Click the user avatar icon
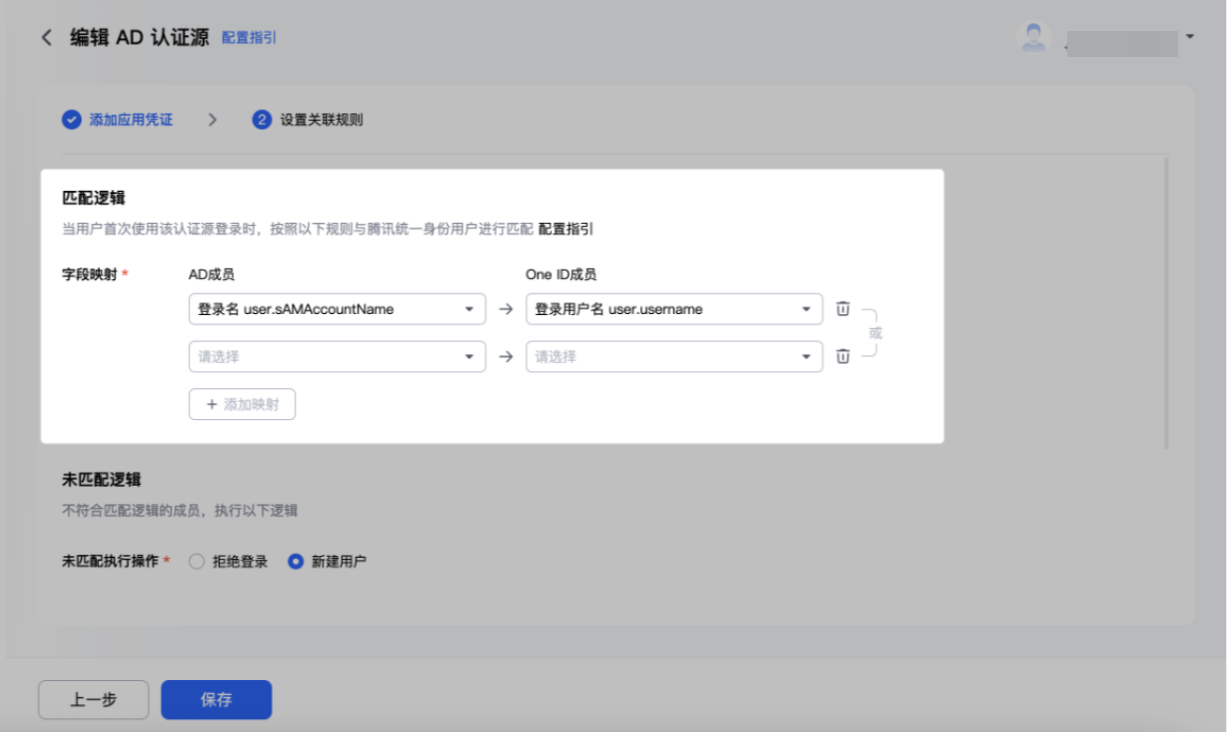 tap(1034, 38)
